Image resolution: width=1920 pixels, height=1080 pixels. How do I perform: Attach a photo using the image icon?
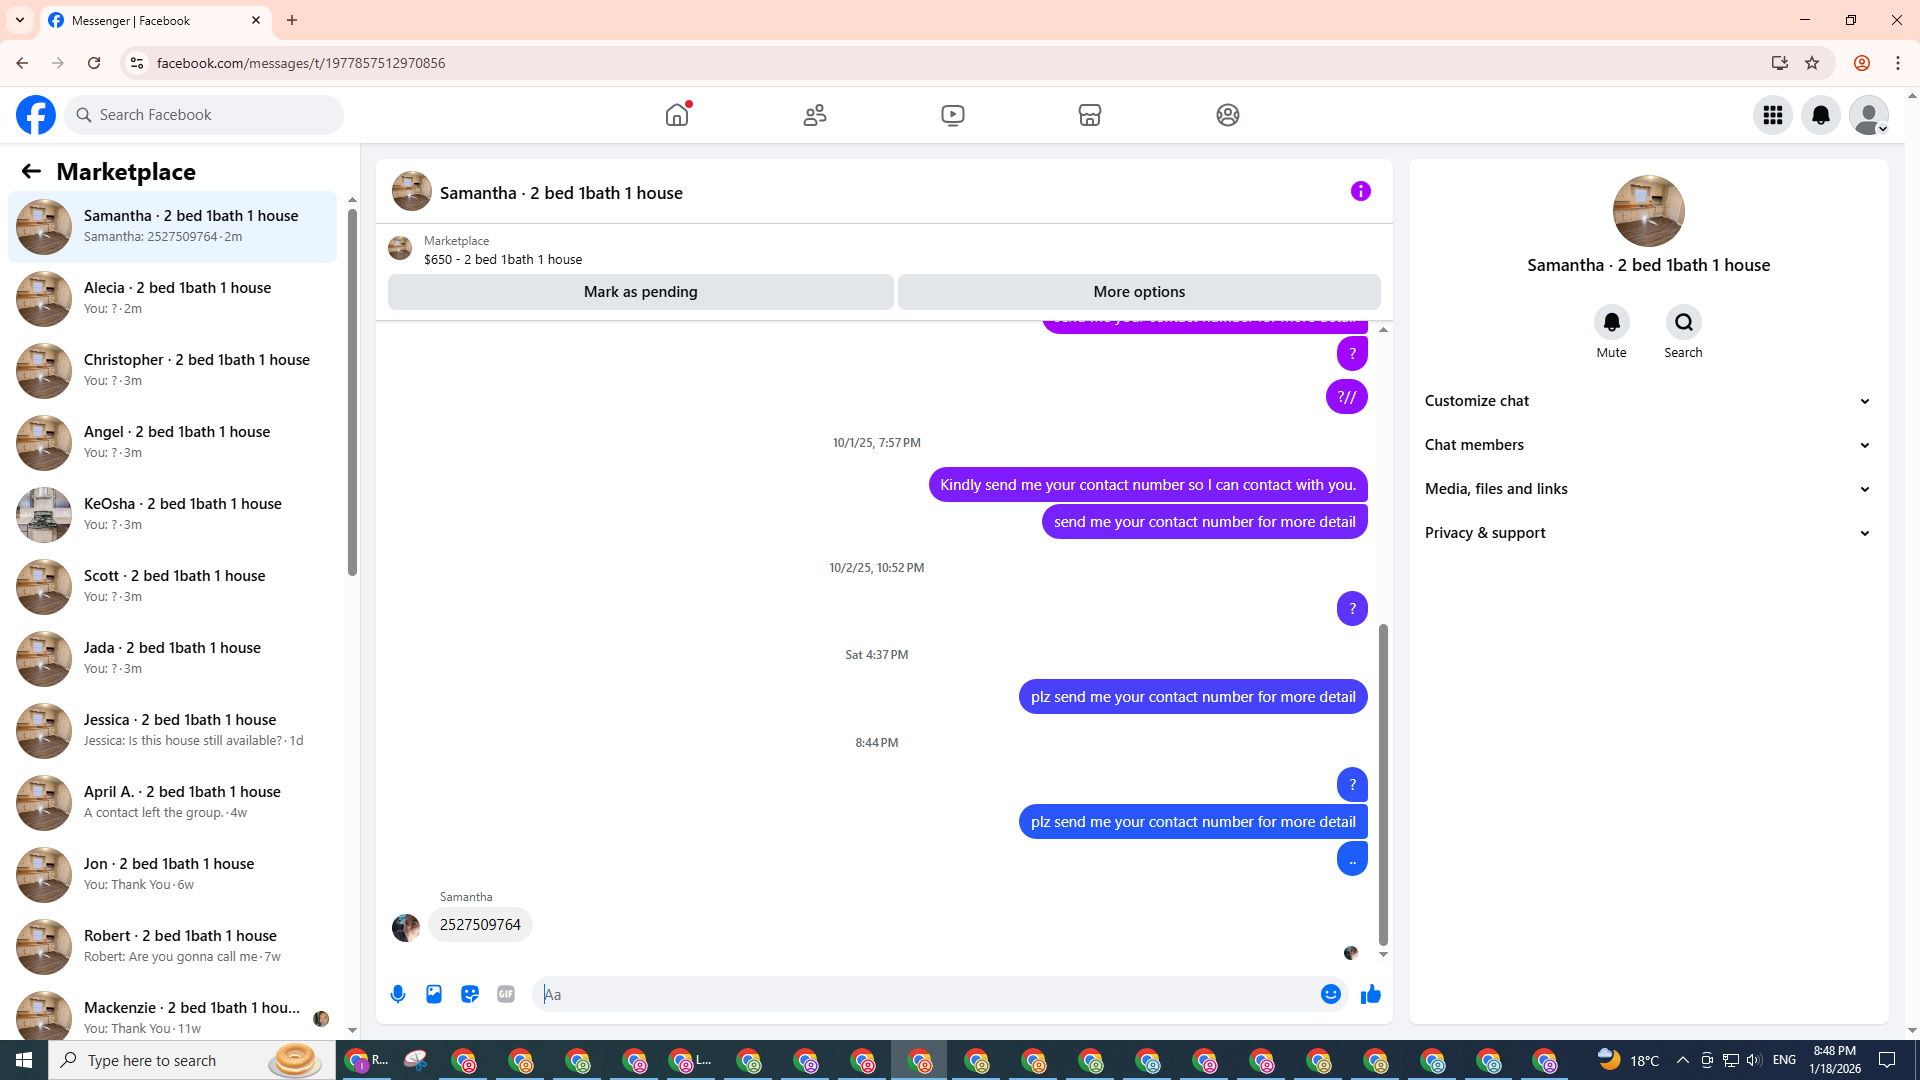pyautogui.click(x=434, y=994)
